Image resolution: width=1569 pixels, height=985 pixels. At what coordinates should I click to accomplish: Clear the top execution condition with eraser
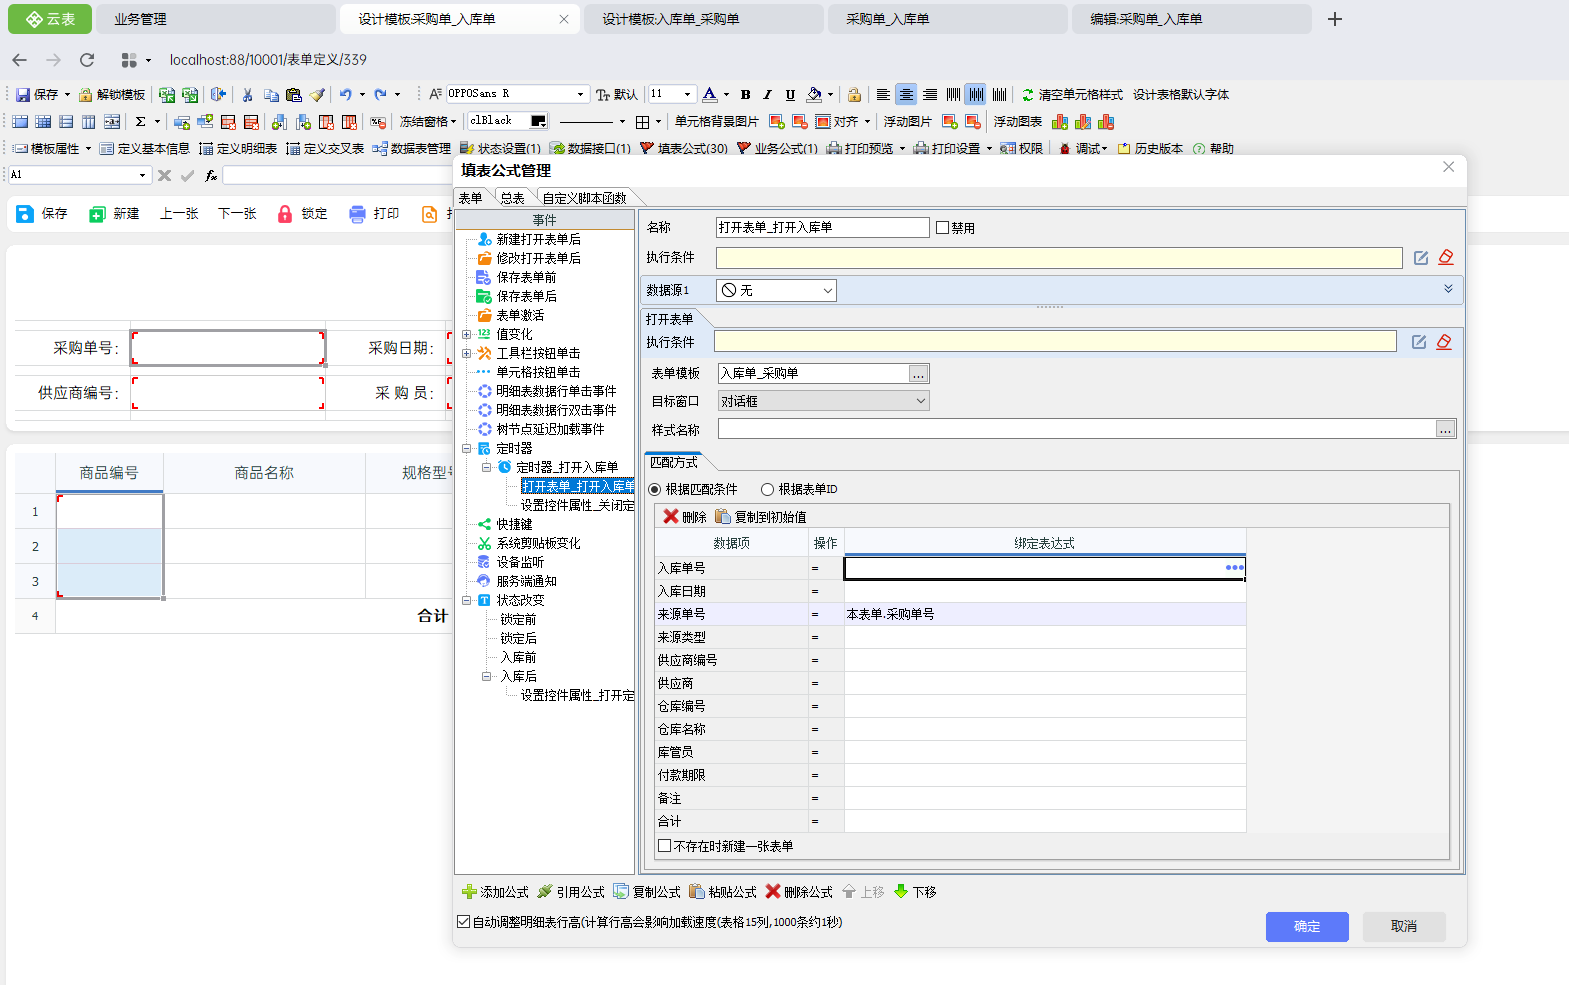[1446, 258]
